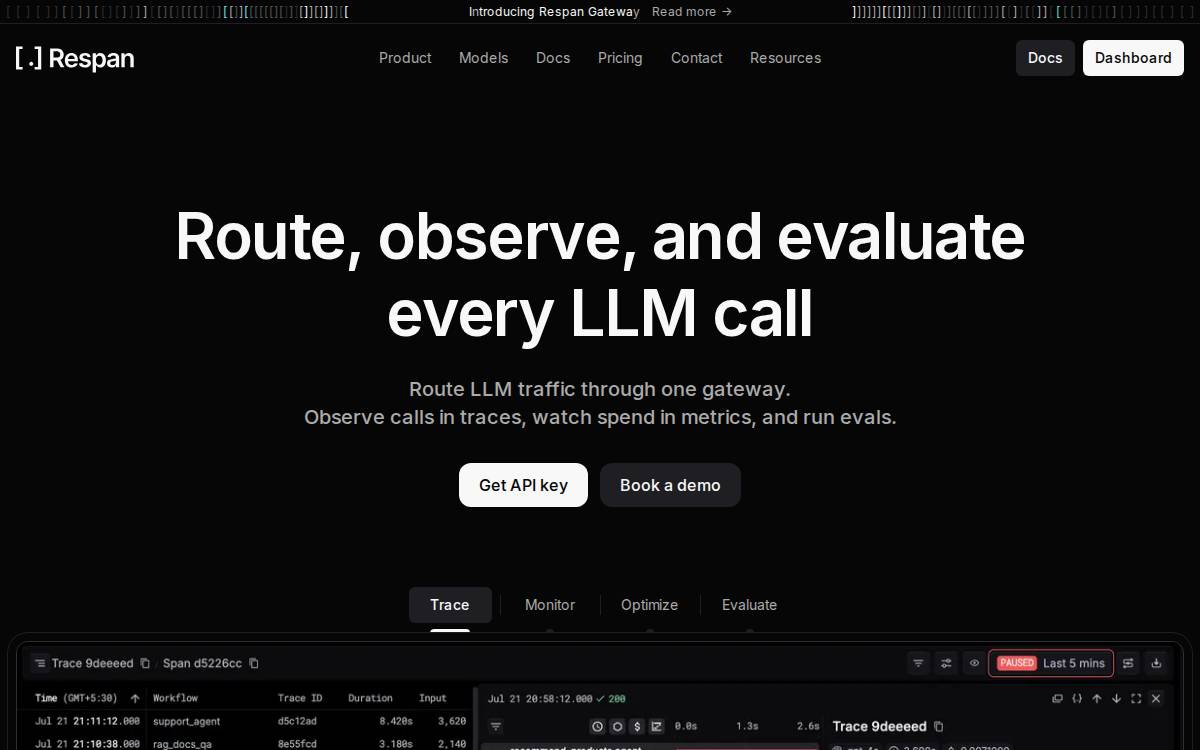Click the JSON braces icon in detail panel

1077,698
